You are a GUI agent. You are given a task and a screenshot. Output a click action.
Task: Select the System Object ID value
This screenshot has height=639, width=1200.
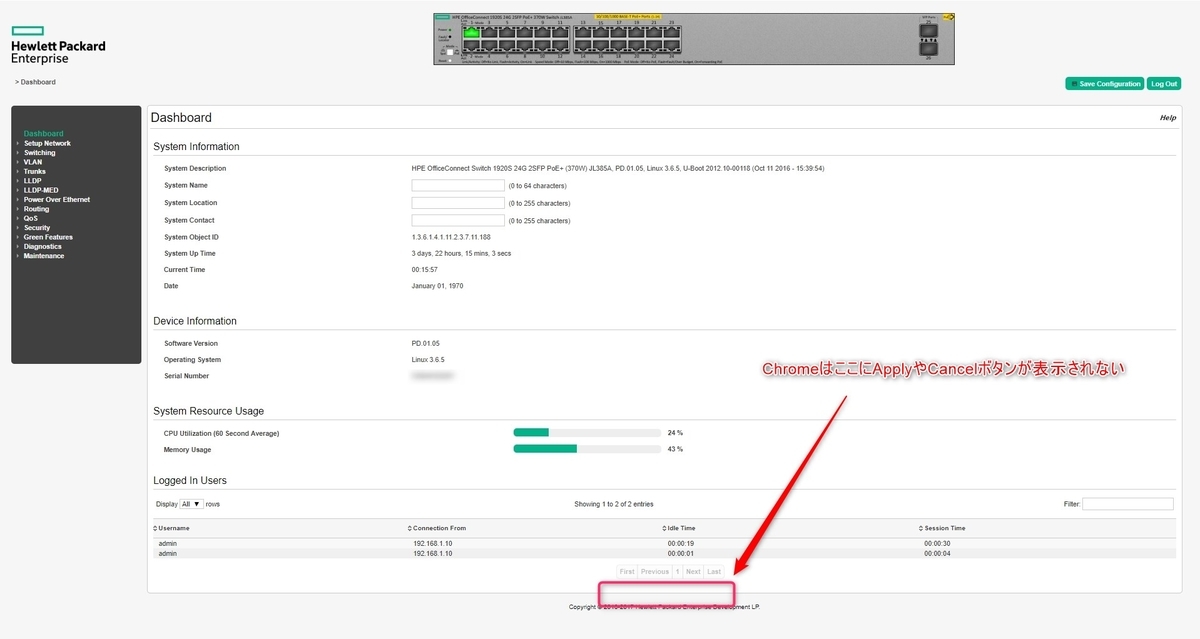click(451, 237)
